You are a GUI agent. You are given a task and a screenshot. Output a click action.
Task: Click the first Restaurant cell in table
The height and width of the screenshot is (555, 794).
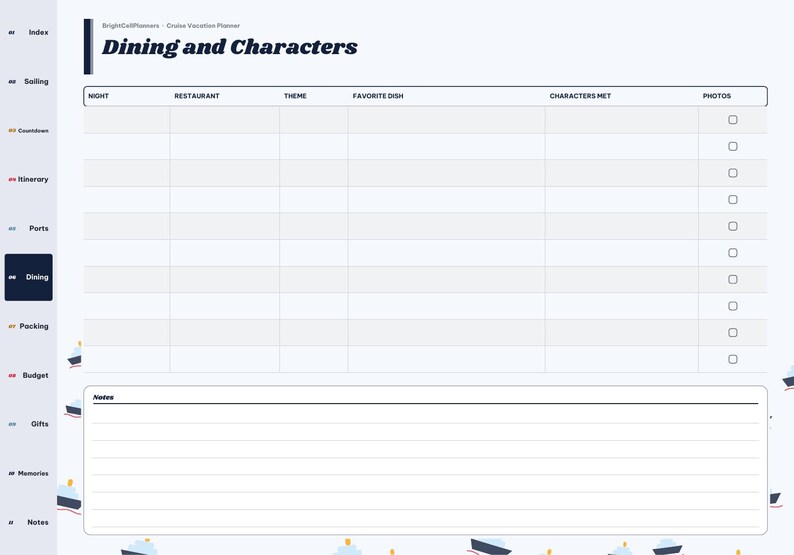pyautogui.click(x=224, y=120)
